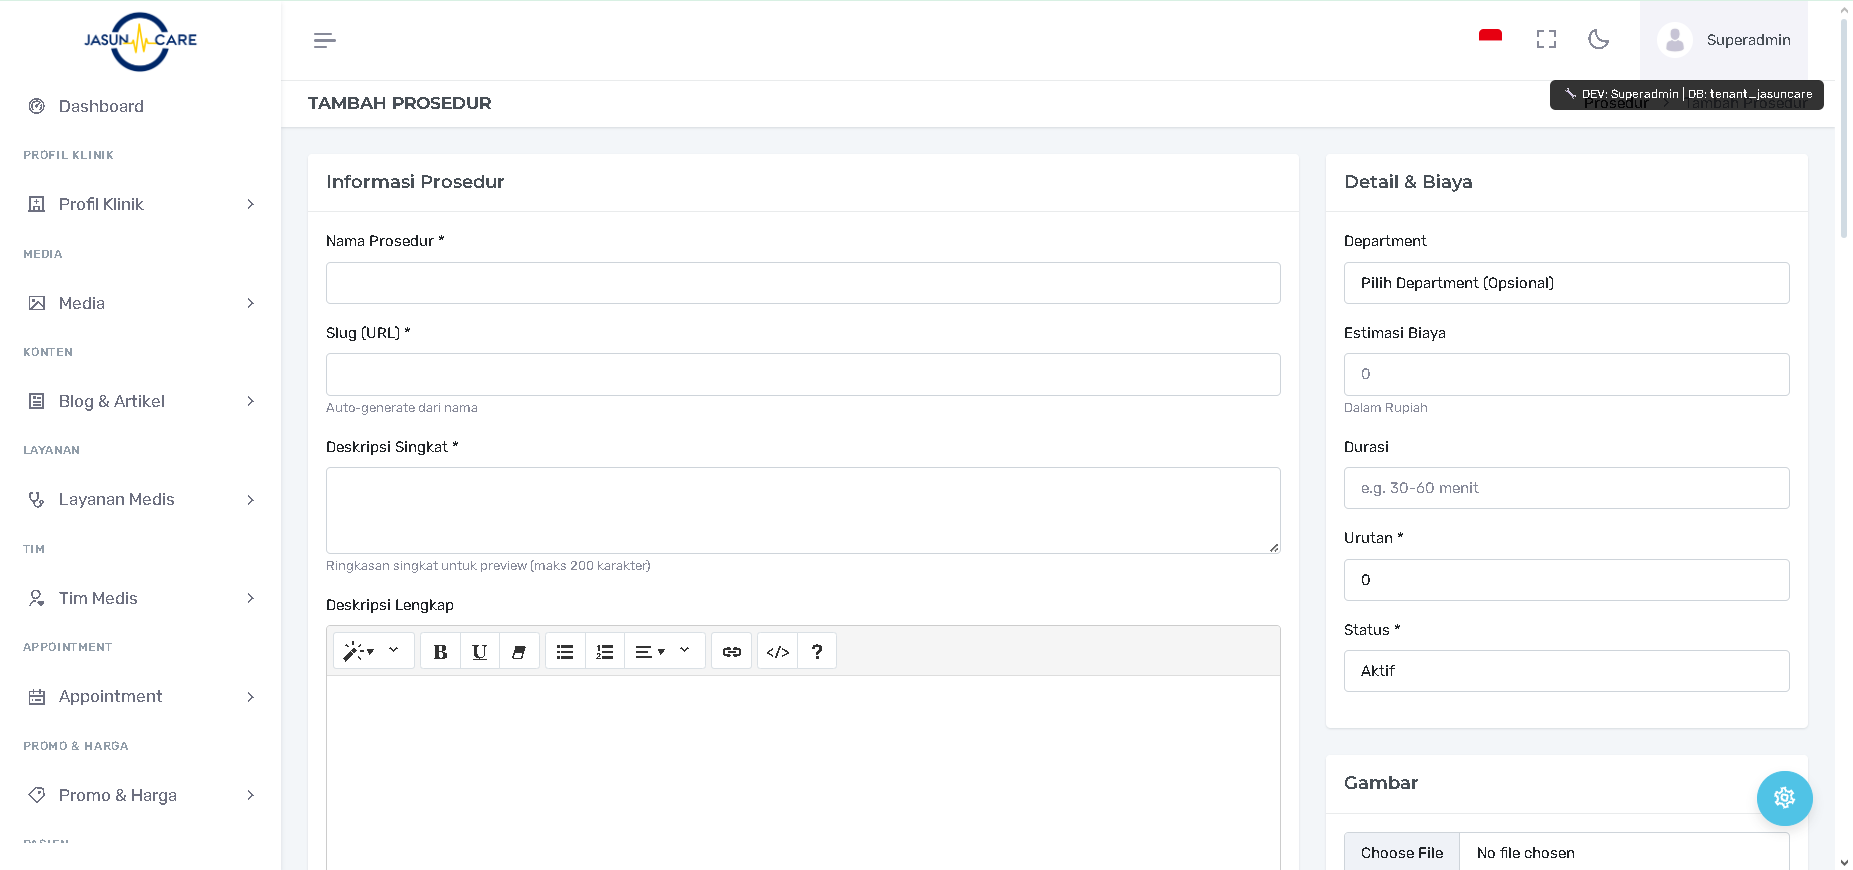Toggle fullscreen mode
The height and width of the screenshot is (870, 1853).
tap(1546, 40)
